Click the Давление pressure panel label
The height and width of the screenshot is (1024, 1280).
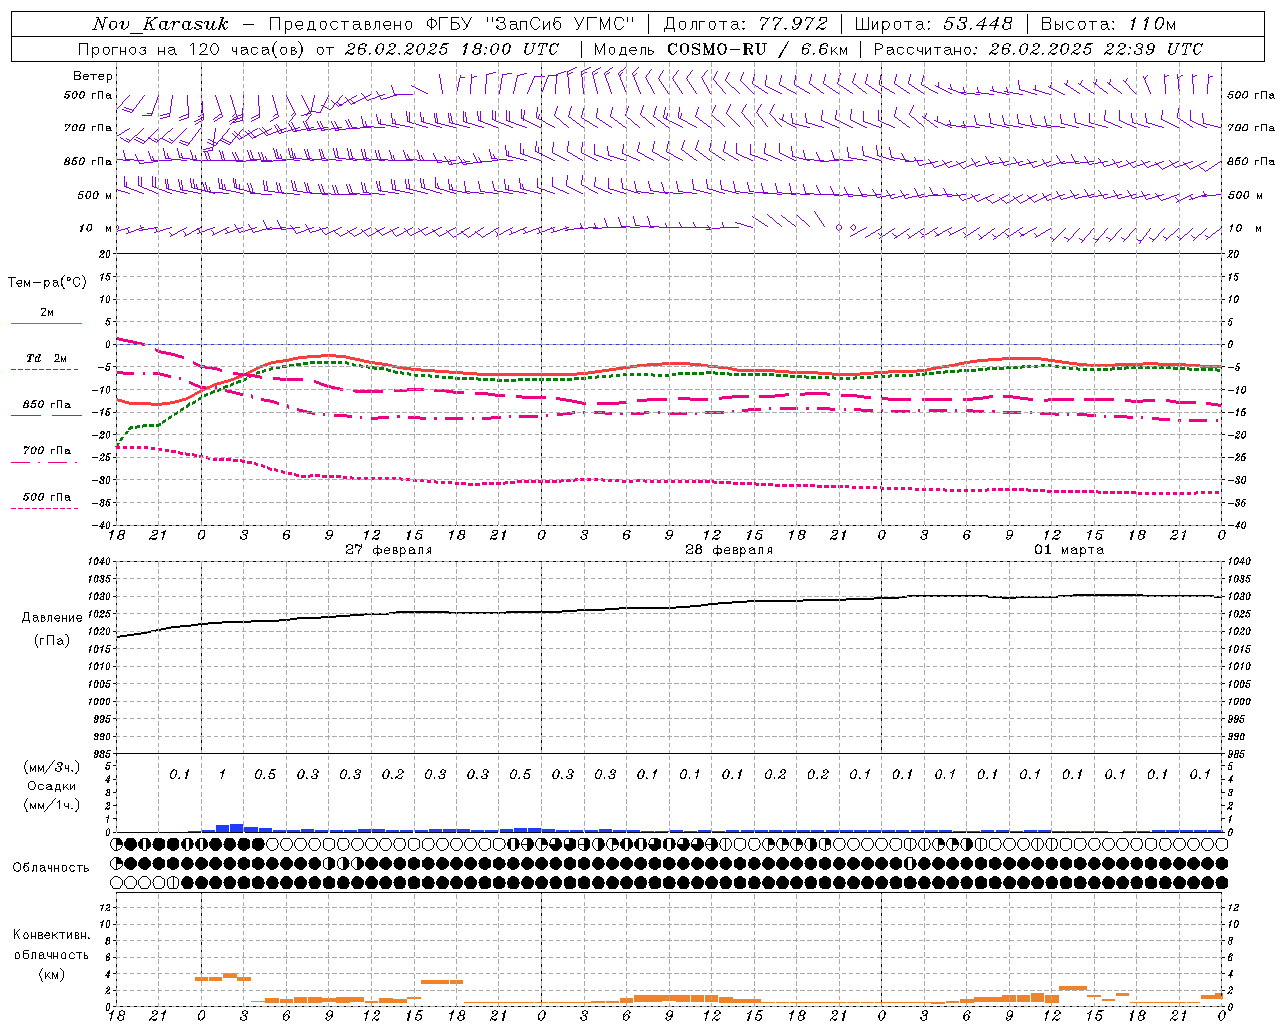52,618
